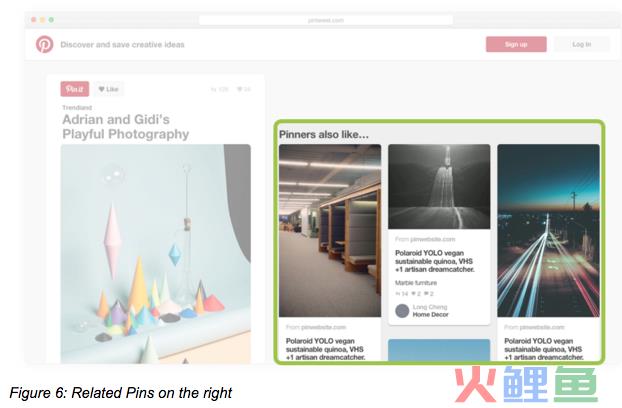622x408 pixels.
Task: Open the Adrian and Gidi's main pin image
Action: click(156, 254)
